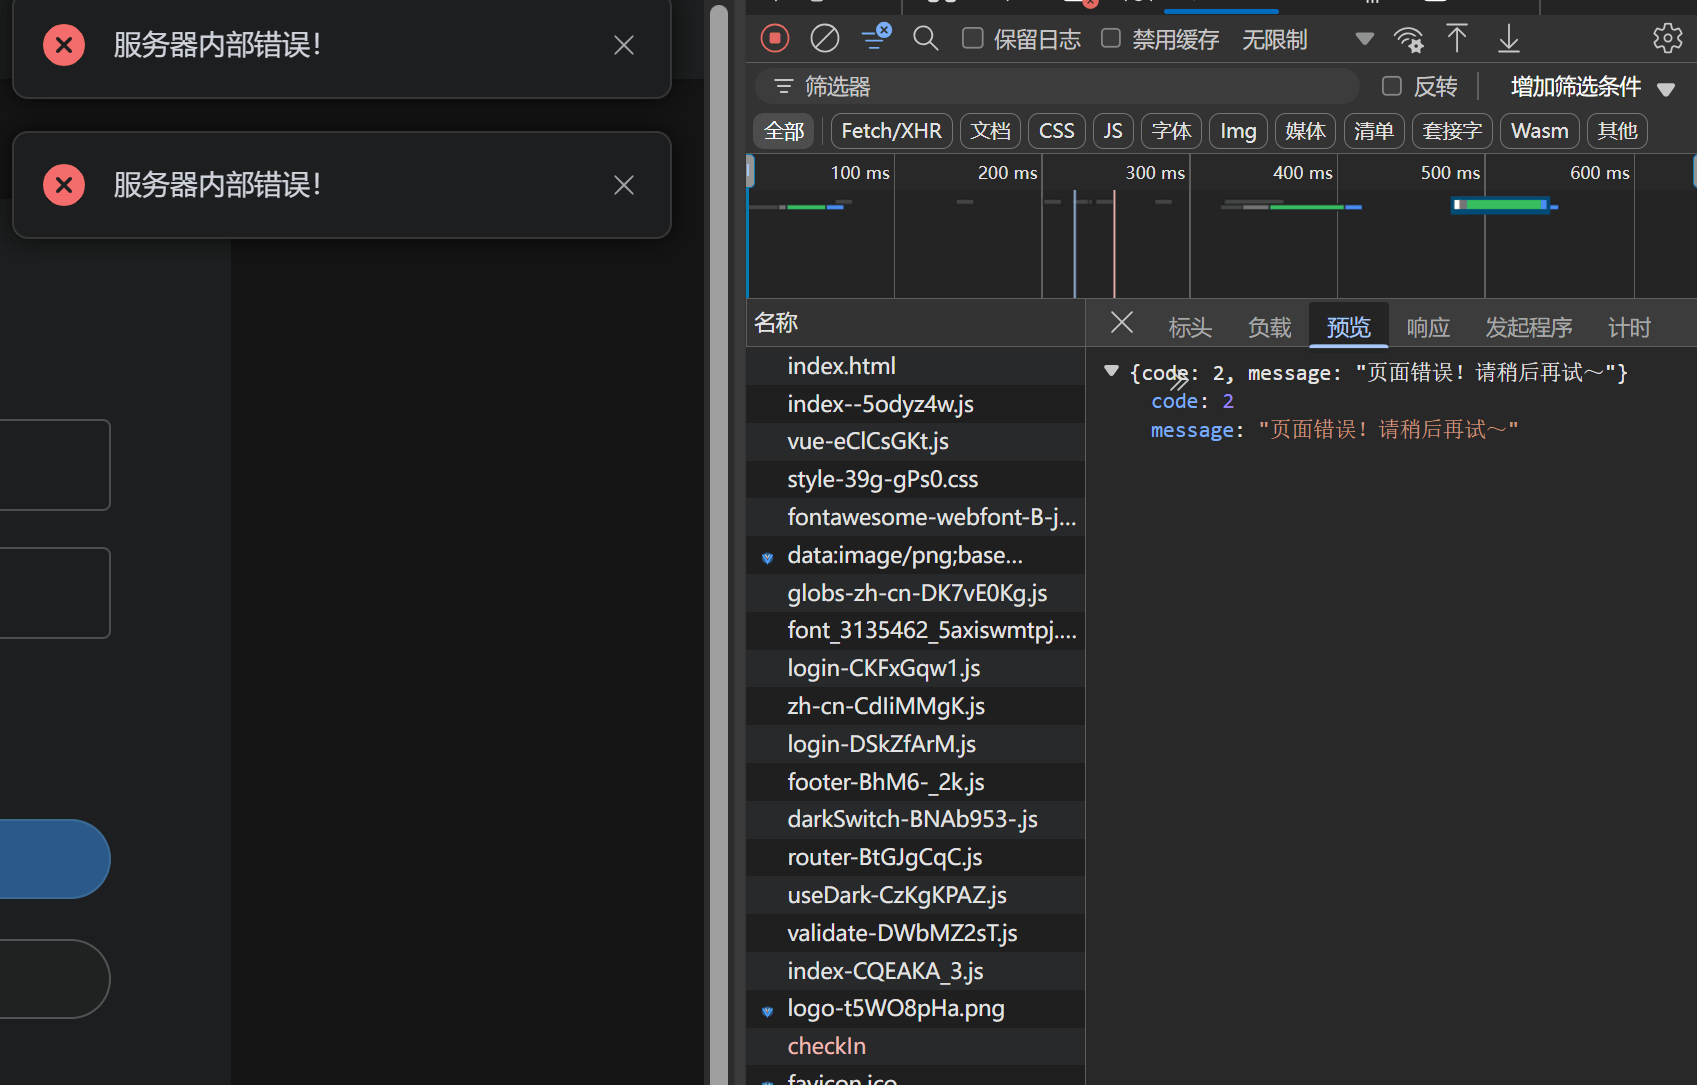Select router-BtGJgCqC.js request
Screen dimensions: 1697x1085
916,857
